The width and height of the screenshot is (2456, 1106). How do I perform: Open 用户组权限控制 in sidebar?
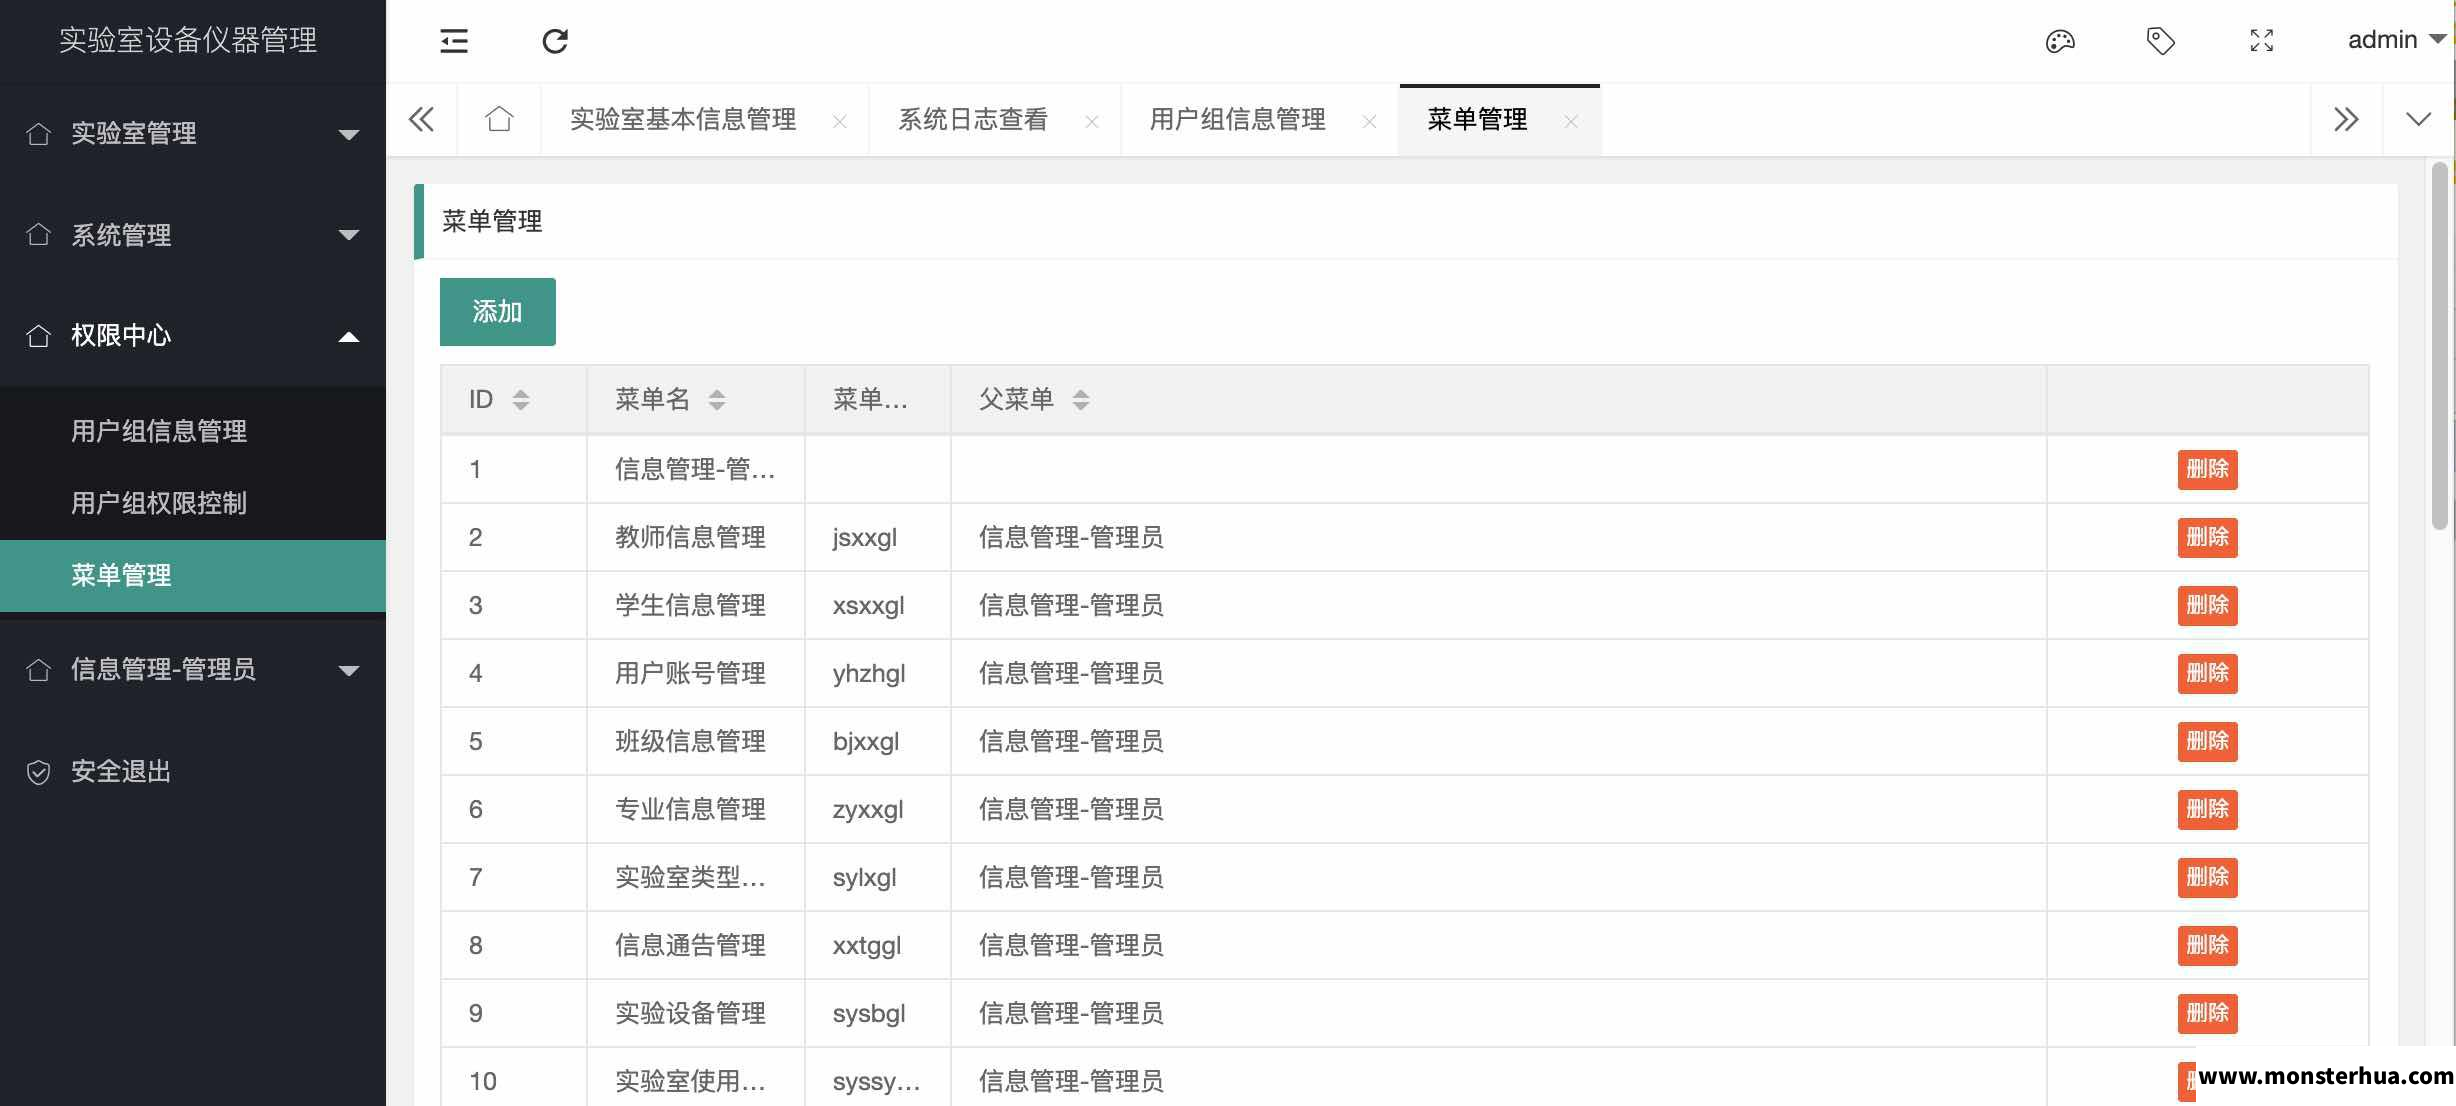click(193, 503)
